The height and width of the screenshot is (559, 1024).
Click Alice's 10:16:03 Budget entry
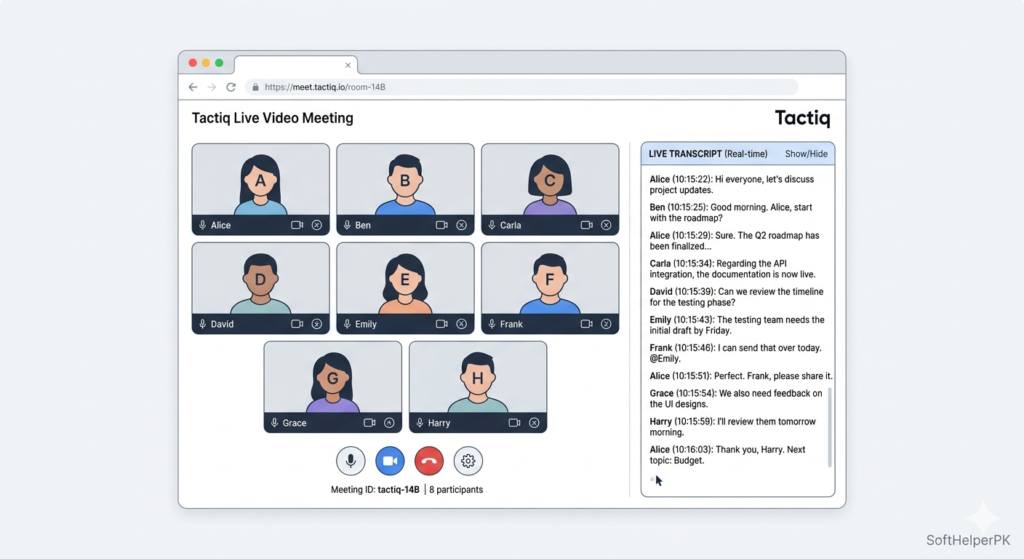coord(728,455)
